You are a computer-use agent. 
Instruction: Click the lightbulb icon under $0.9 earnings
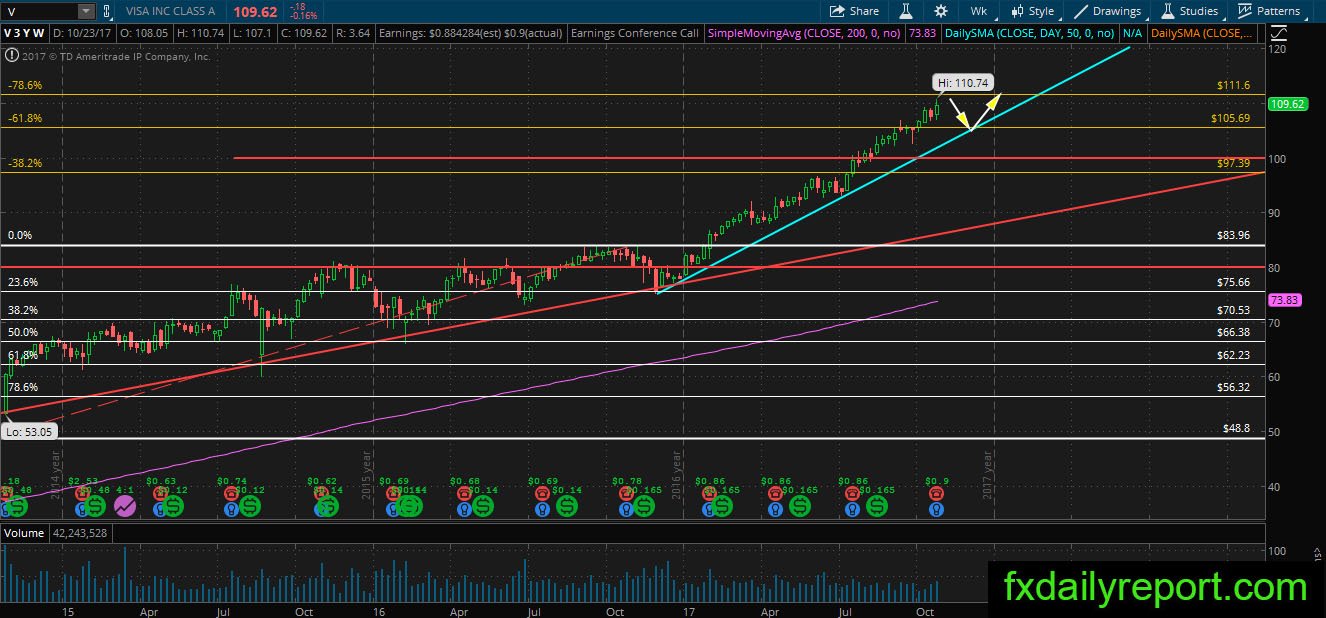tap(936, 509)
